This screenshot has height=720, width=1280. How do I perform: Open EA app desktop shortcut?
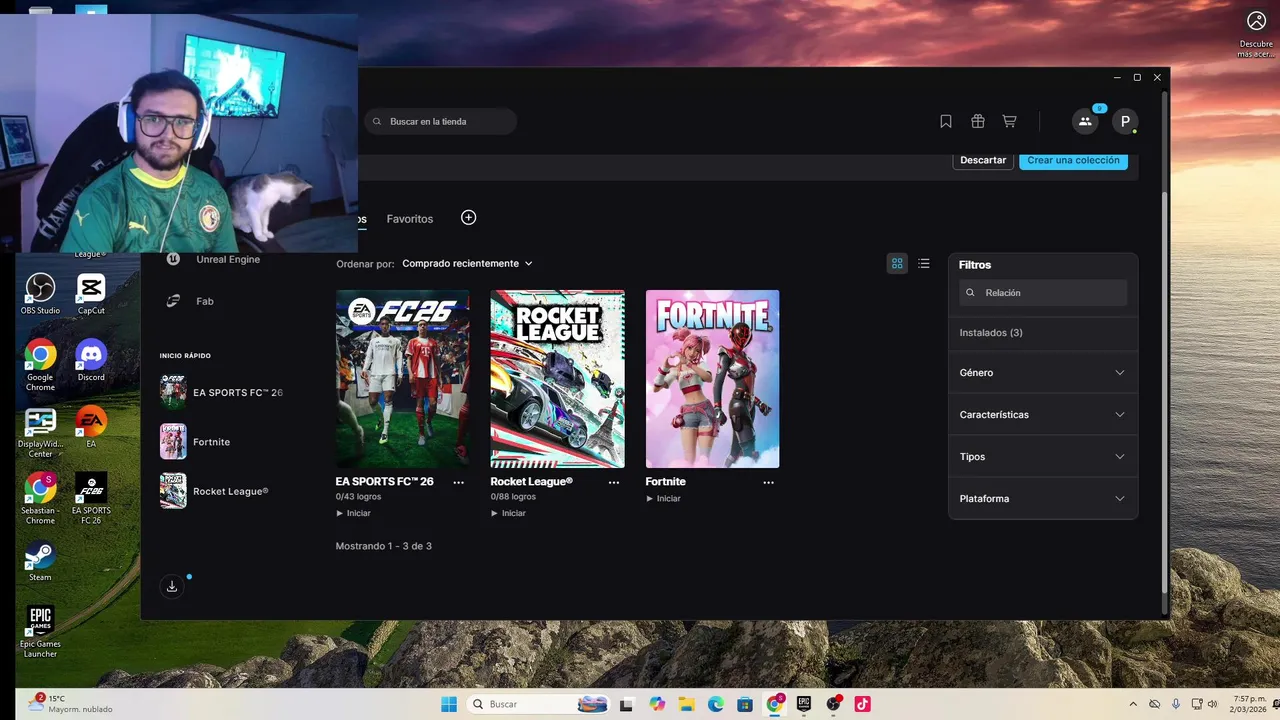click(x=91, y=426)
